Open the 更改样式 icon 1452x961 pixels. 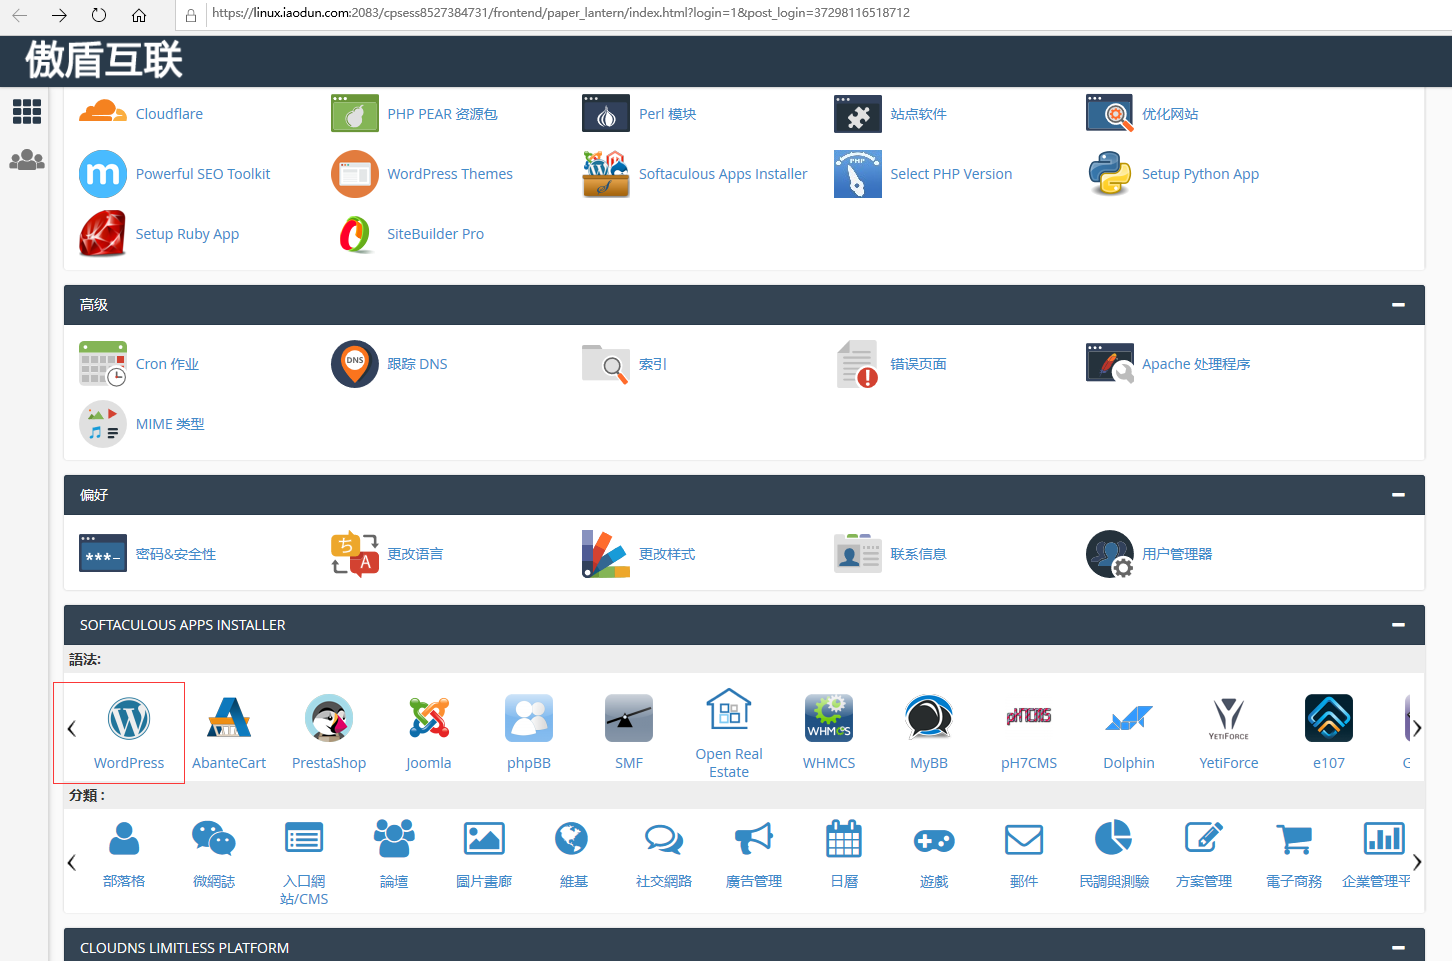pos(606,554)
